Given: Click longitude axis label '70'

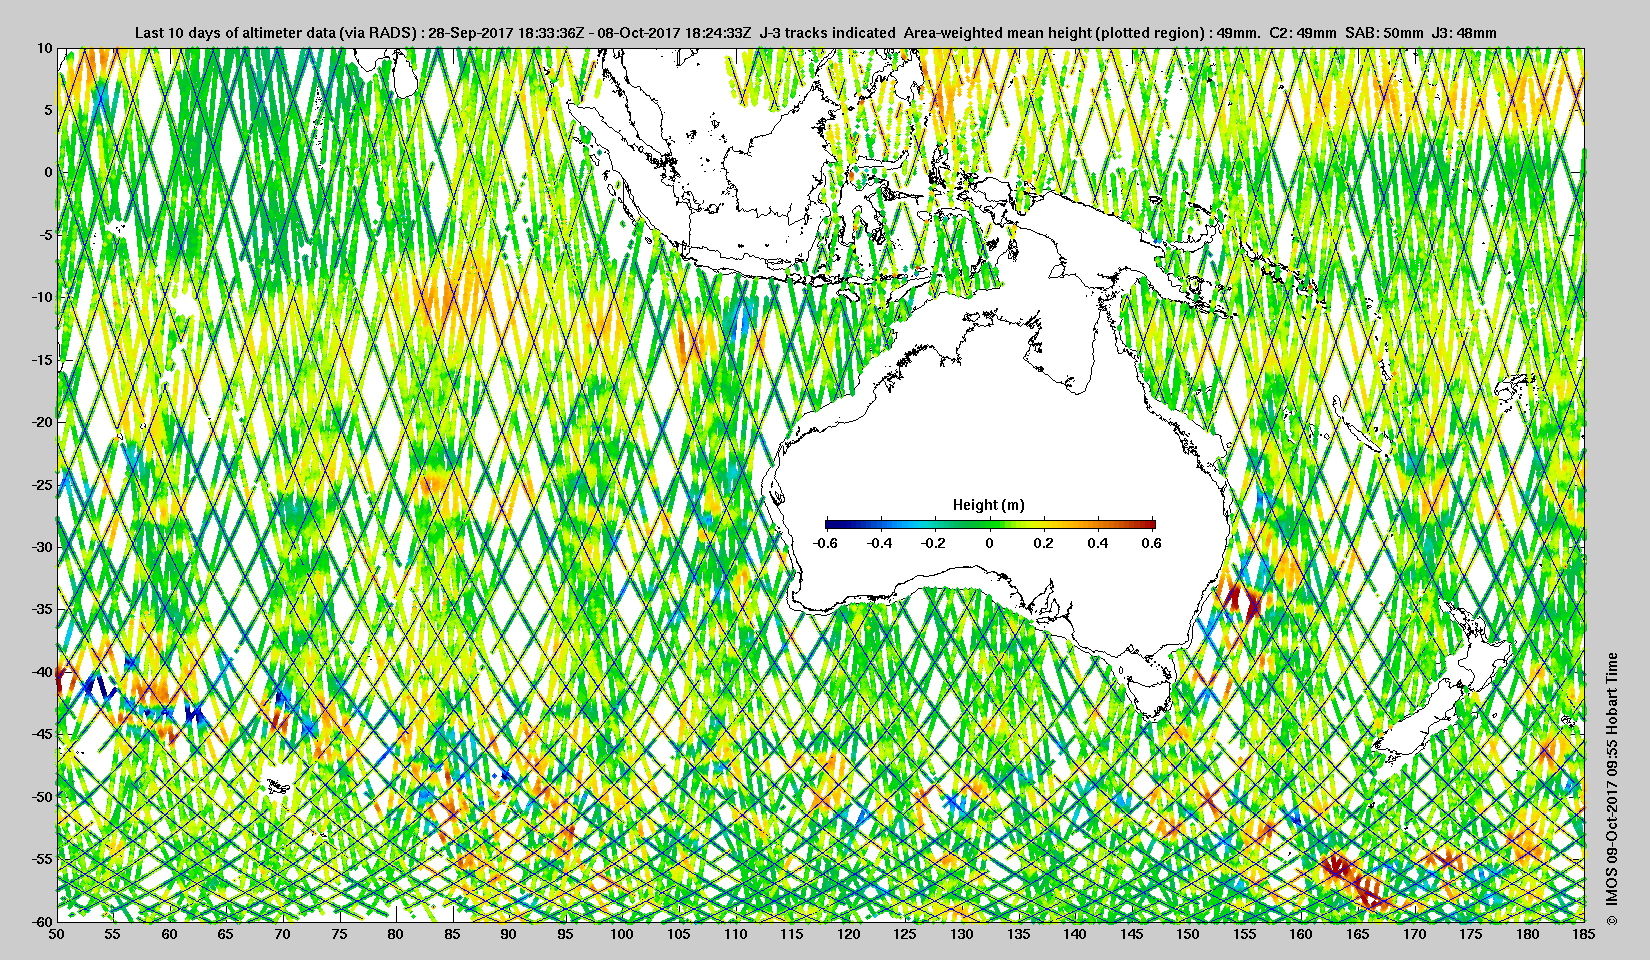Looking at the screenshot, I should click(x=283, y=934).
